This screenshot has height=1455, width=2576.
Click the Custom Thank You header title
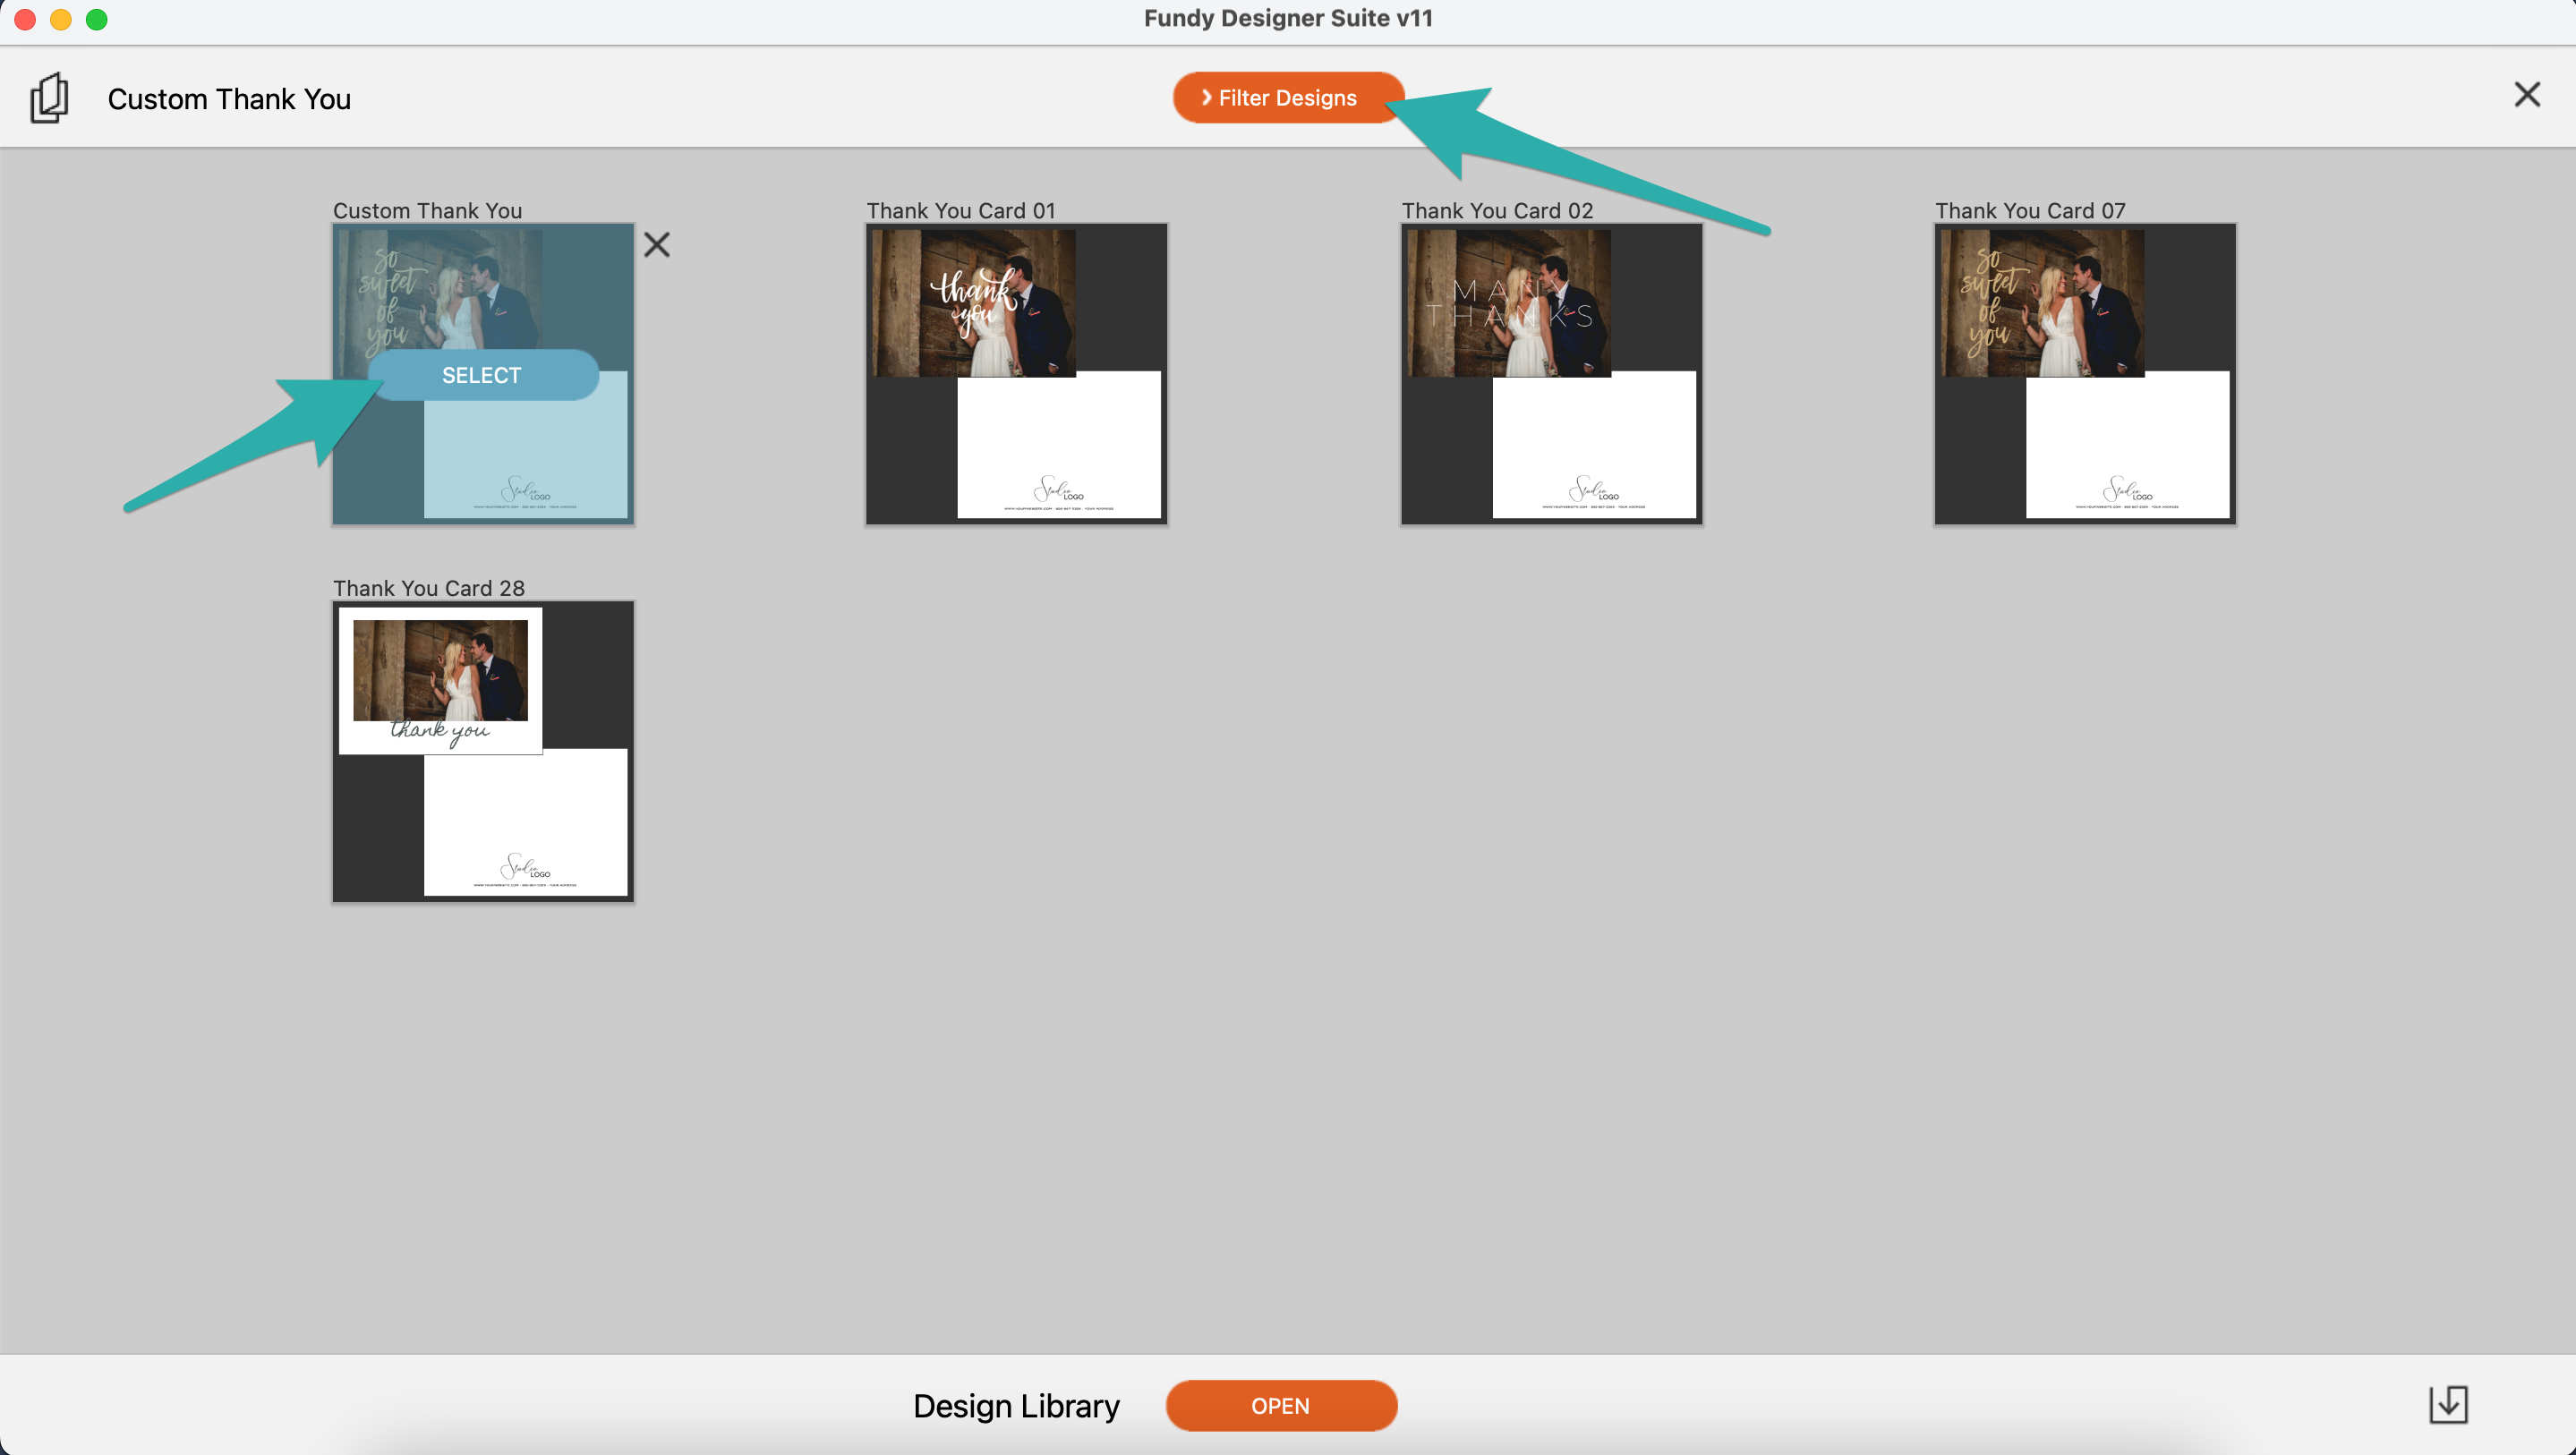pyautogui.click(x=229, y=99)
